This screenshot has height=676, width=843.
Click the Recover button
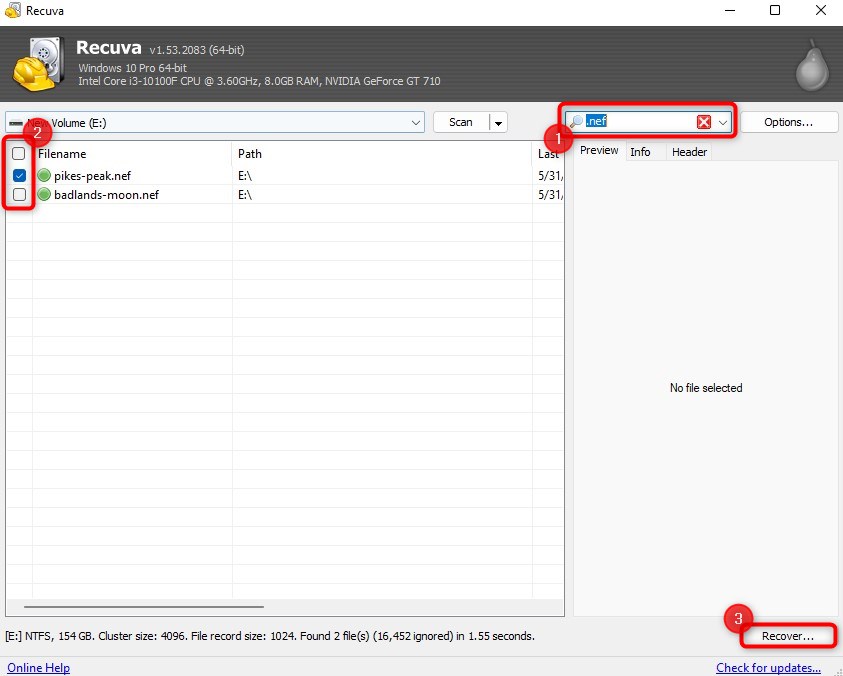pos(788,636)
